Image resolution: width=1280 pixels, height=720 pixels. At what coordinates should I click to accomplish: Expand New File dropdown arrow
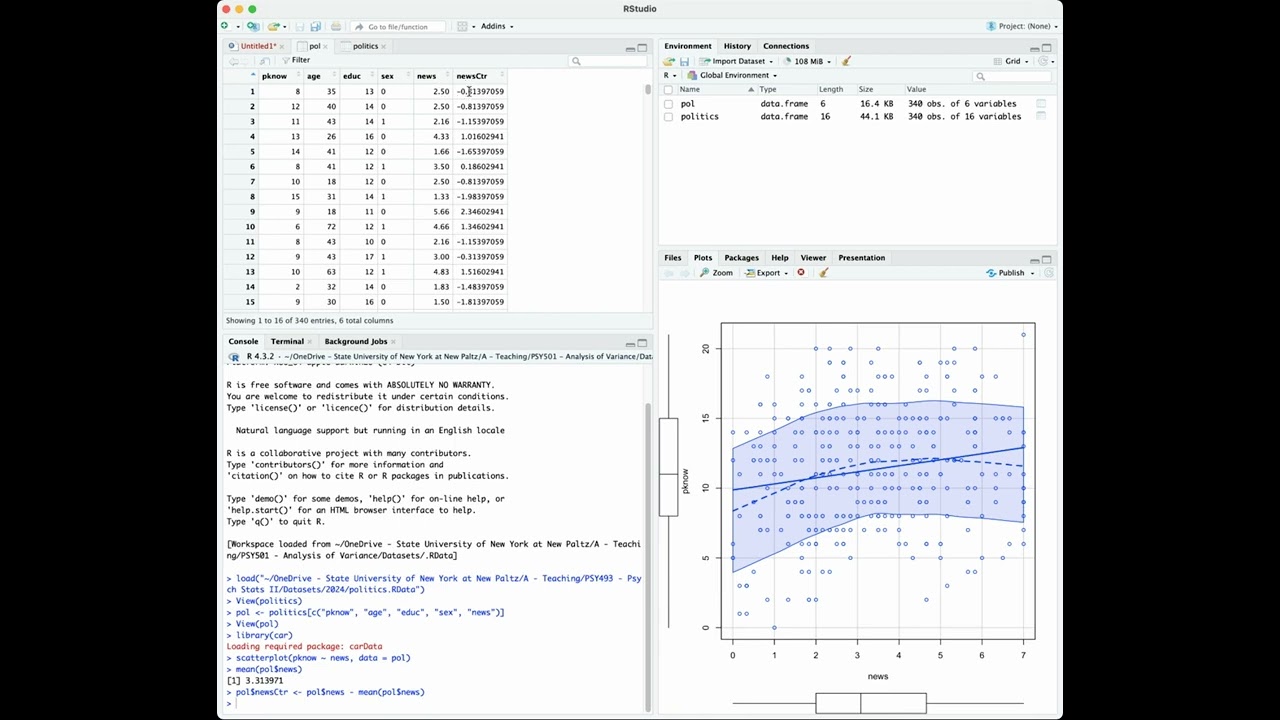click(x=238, y=27)
